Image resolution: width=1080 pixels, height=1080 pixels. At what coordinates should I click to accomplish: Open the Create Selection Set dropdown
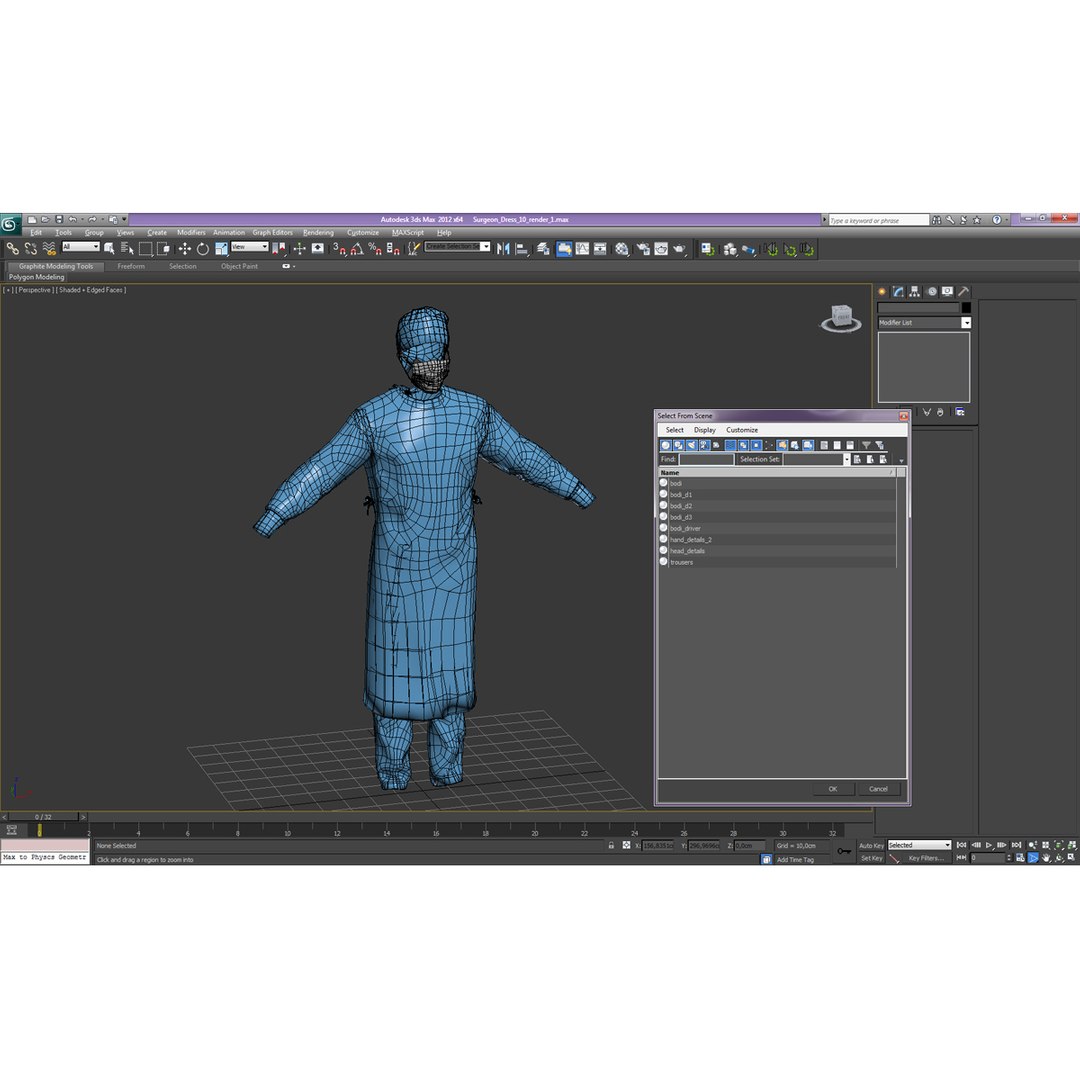pyautogui.click(x=486, y=247)
